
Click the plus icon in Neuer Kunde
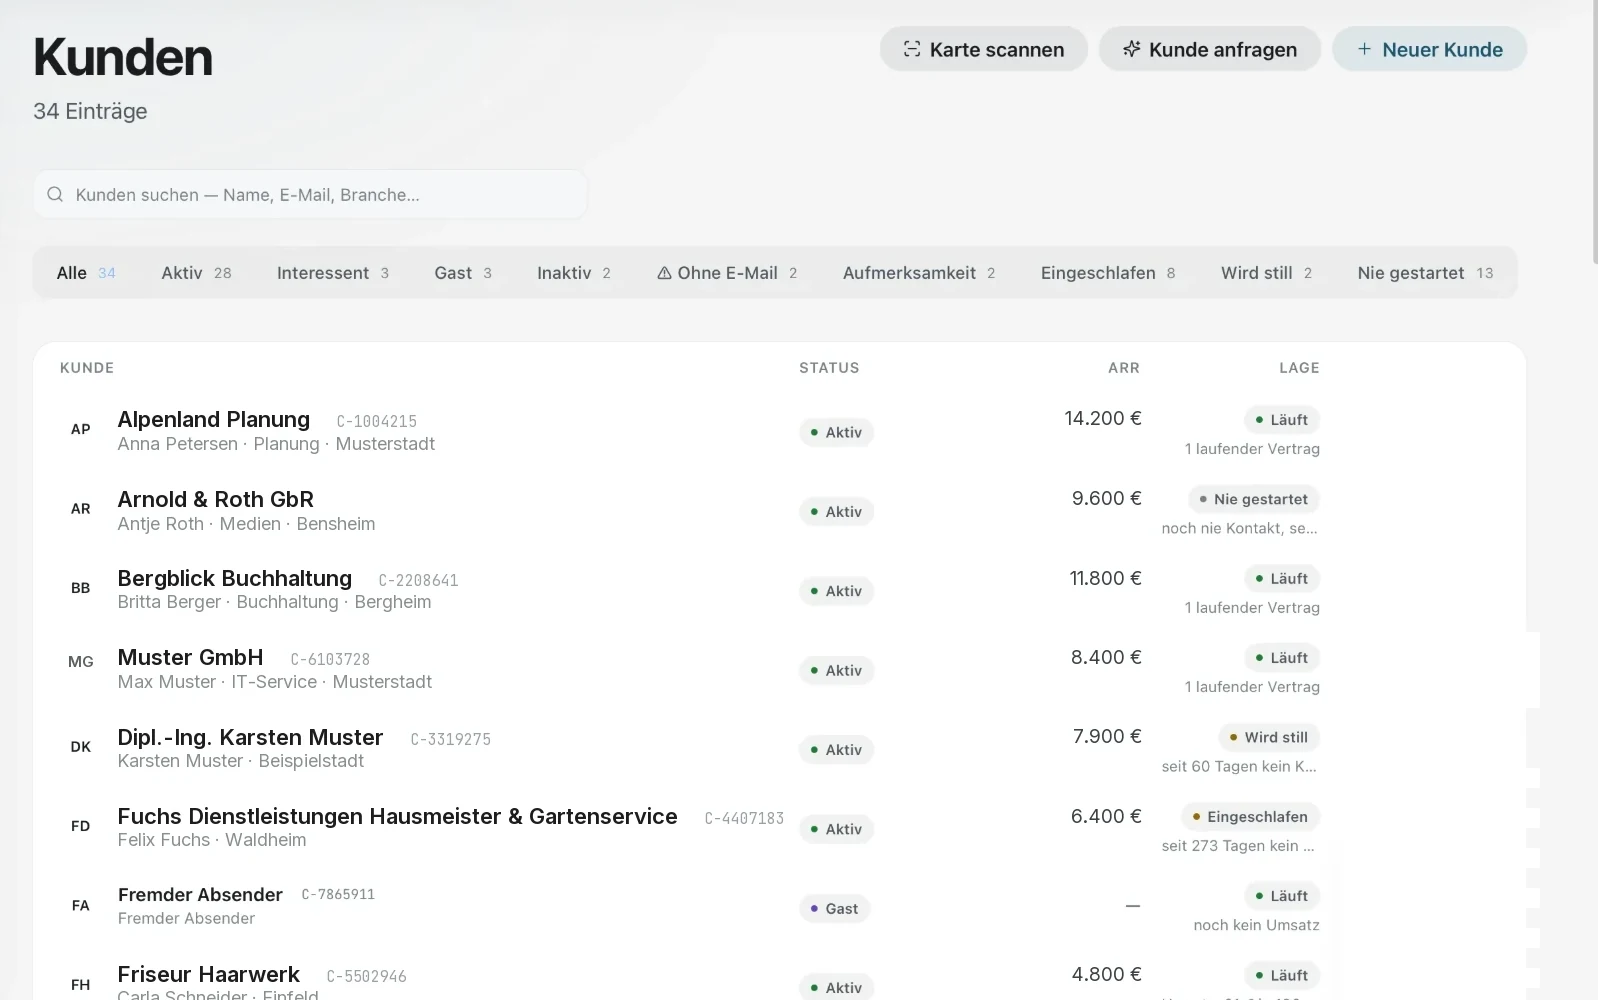tap(1364, 49)
